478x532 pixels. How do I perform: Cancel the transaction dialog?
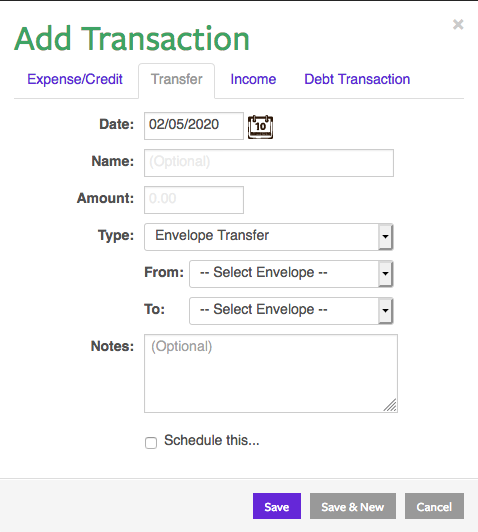pos(434,506)
